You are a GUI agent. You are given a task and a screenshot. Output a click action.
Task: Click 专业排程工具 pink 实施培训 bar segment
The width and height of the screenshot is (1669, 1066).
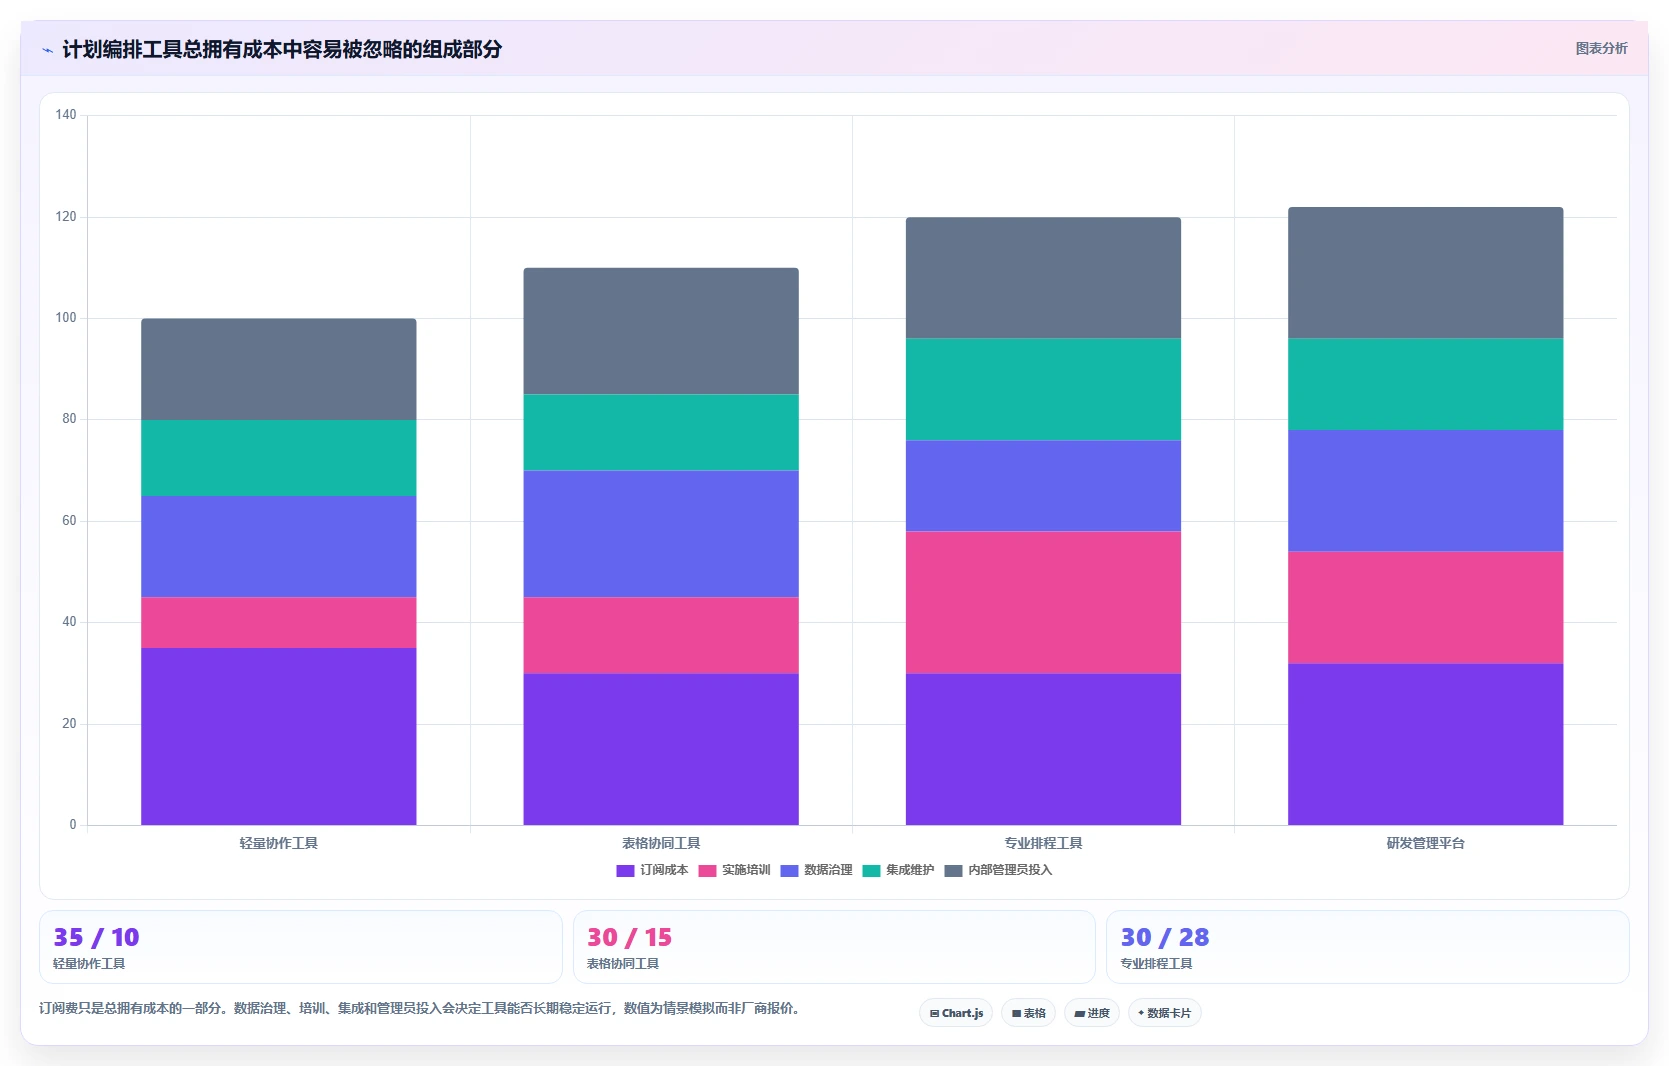(x=1043, y=602)
